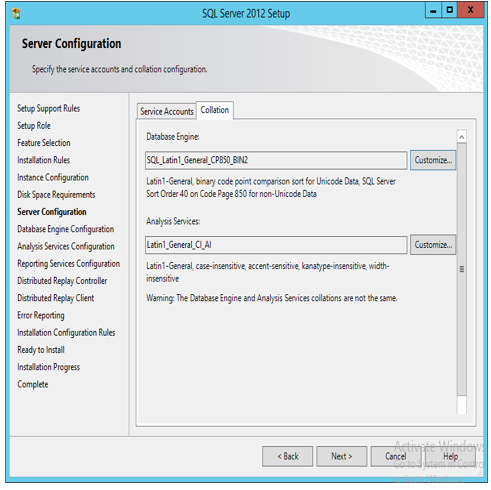Select Analysis Services Configuration step
The width and height of the screenshot is (491, 490).
tap(66, 246)
